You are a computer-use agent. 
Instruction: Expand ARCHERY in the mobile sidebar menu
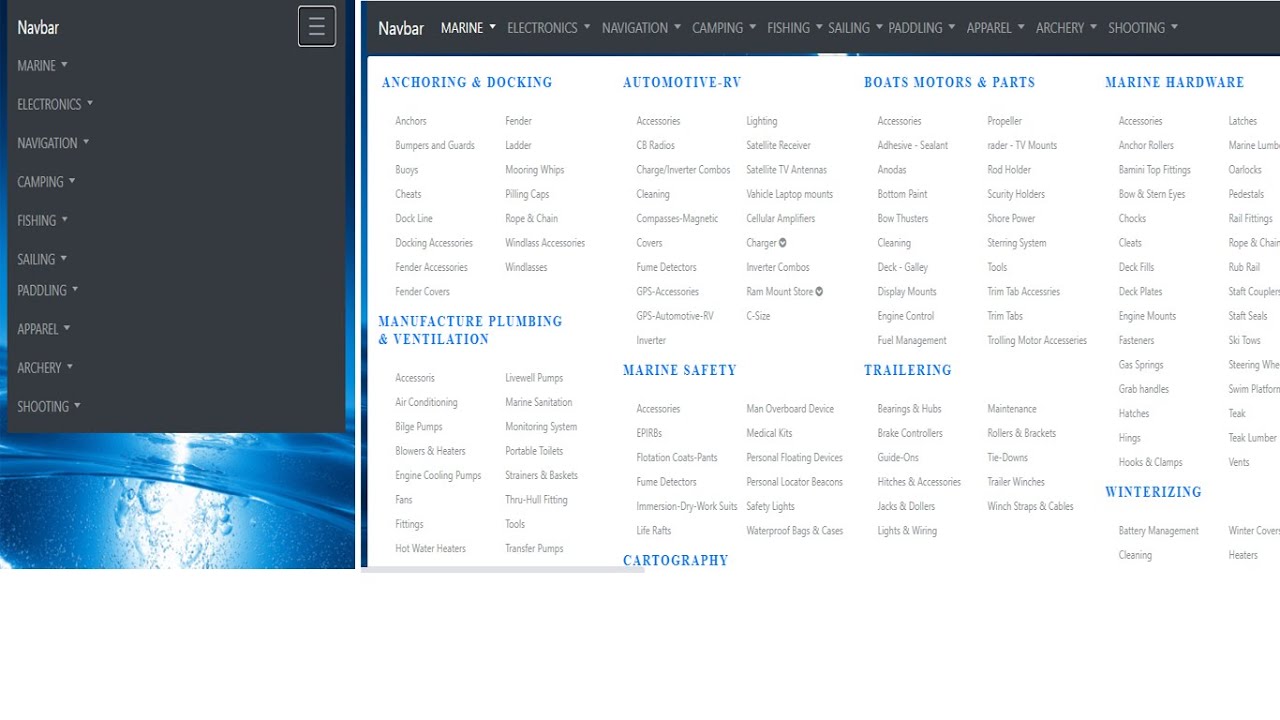(x=45, y=368)
